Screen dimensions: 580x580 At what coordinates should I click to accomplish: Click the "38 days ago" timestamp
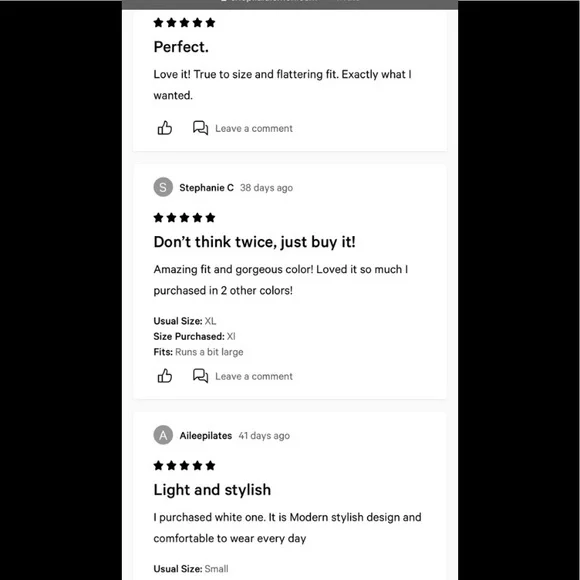pyautogui.click(x=266, y=188)
